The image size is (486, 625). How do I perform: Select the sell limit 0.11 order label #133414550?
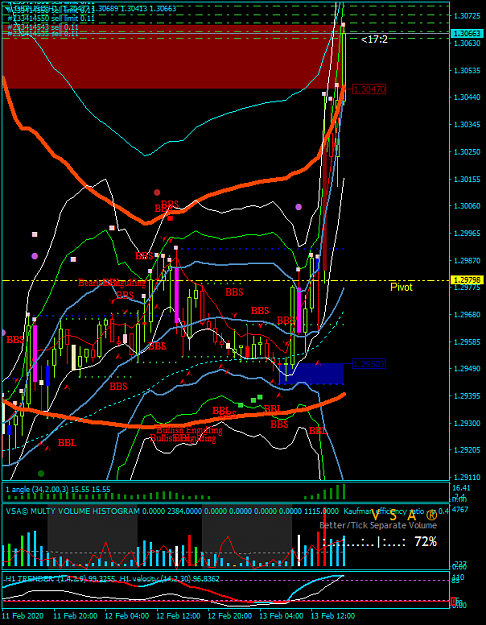[51, 18]
